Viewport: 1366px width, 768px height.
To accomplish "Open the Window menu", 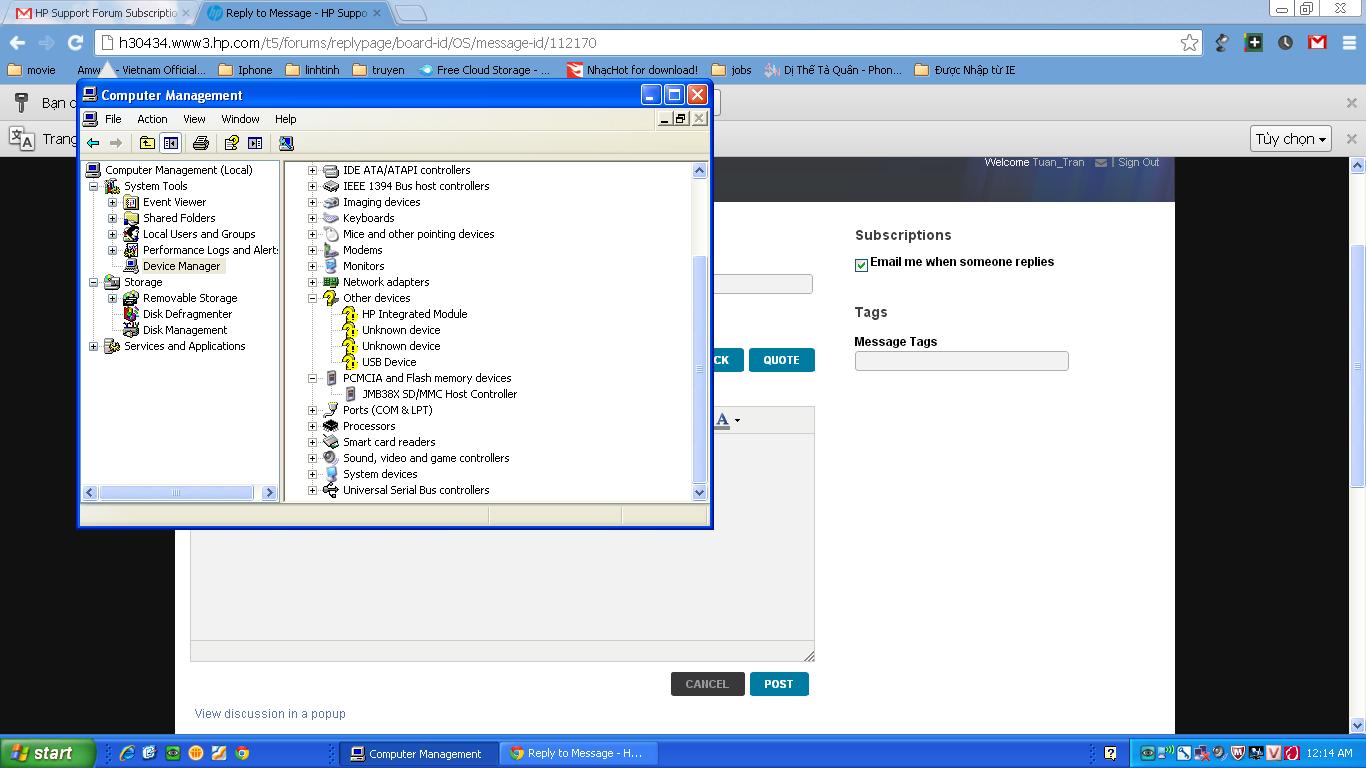I will [240, 119].
